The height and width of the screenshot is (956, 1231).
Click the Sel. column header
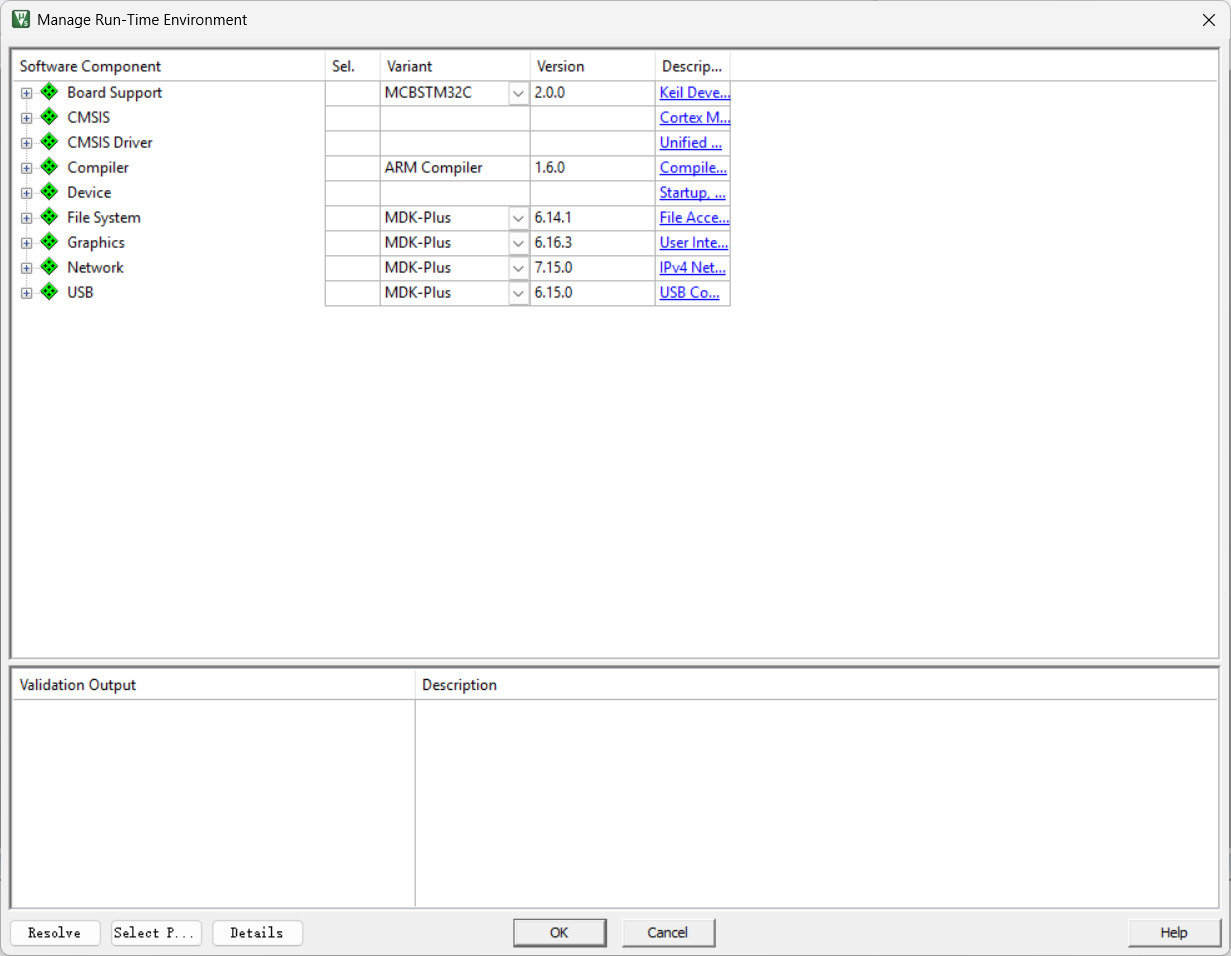(x=353, y=66)
